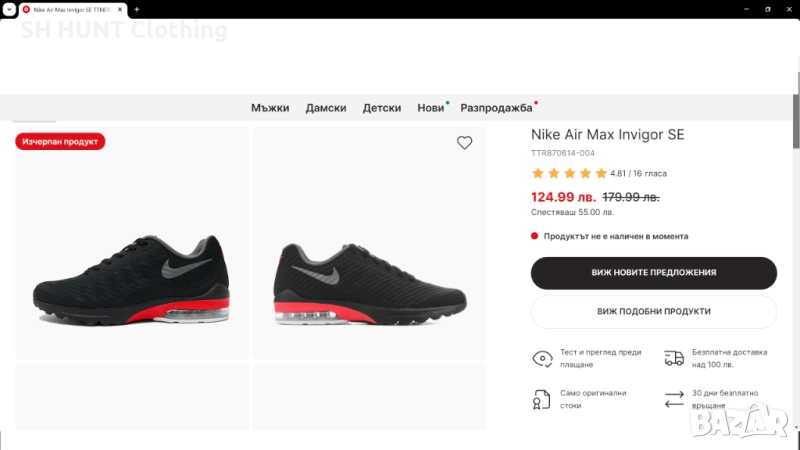Image resolution: width=800 pixels, height=450 pixels.
Task: Open the right side-view shoe image
Action: (369, 243)
